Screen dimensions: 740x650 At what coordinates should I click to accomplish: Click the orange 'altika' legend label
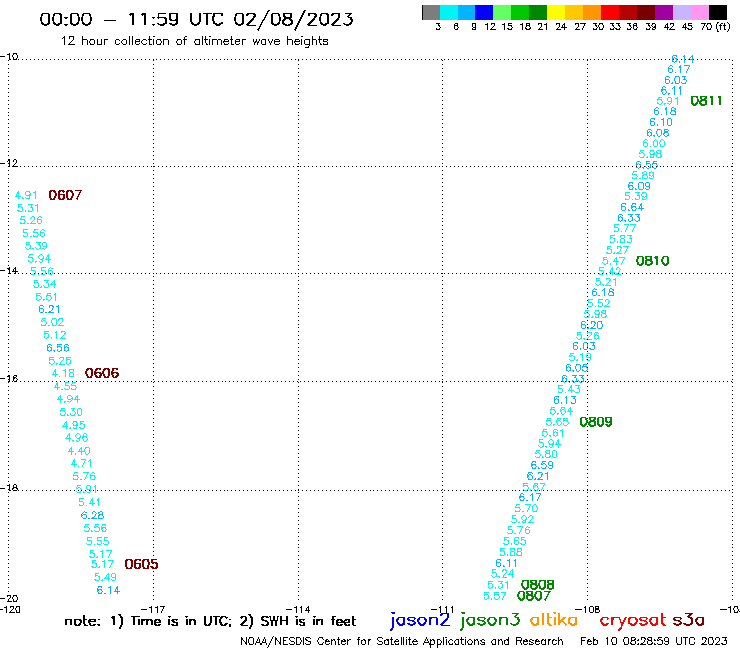[553, 619]
